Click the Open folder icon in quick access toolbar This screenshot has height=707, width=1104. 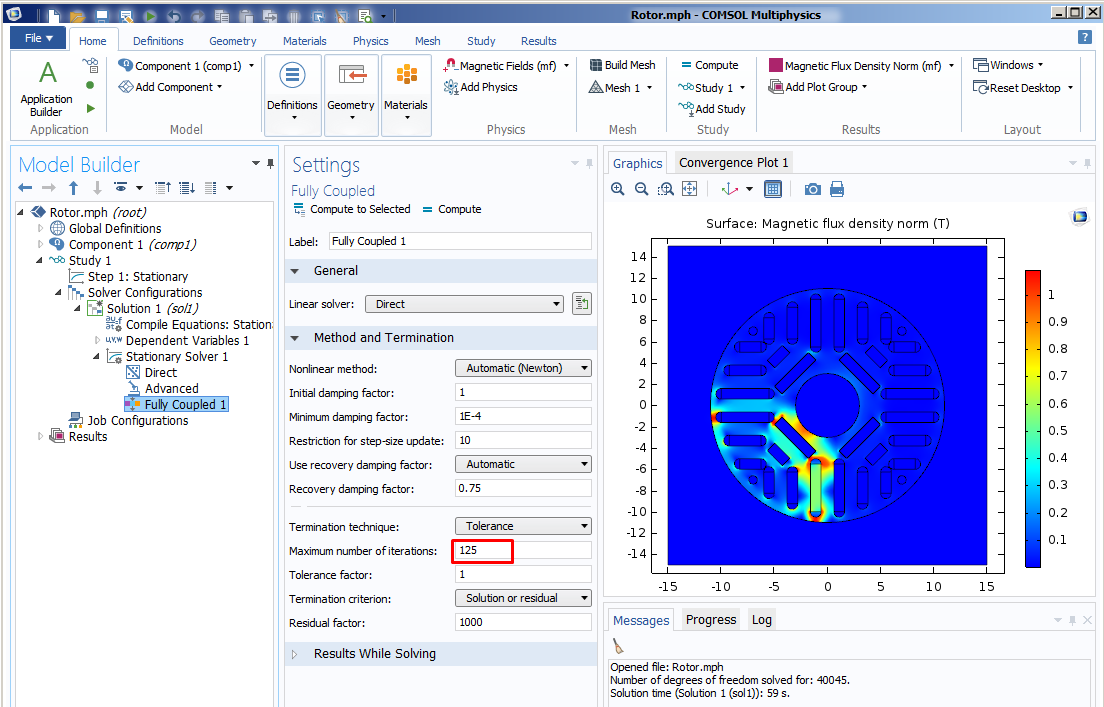(x=77, y=15)
